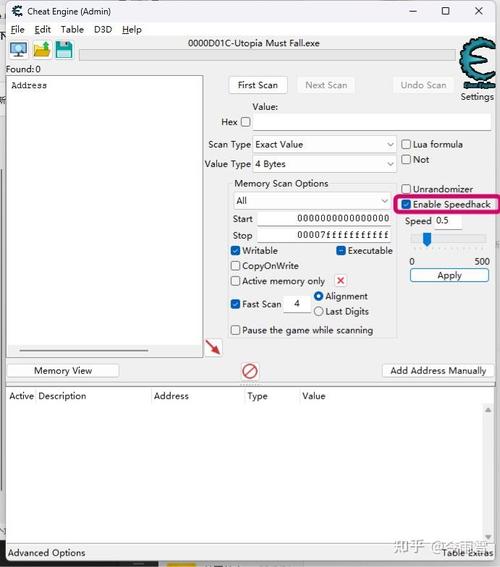Click the red X next to Active memory only
This screenshot has height=567, width=500.
(341, 281)
